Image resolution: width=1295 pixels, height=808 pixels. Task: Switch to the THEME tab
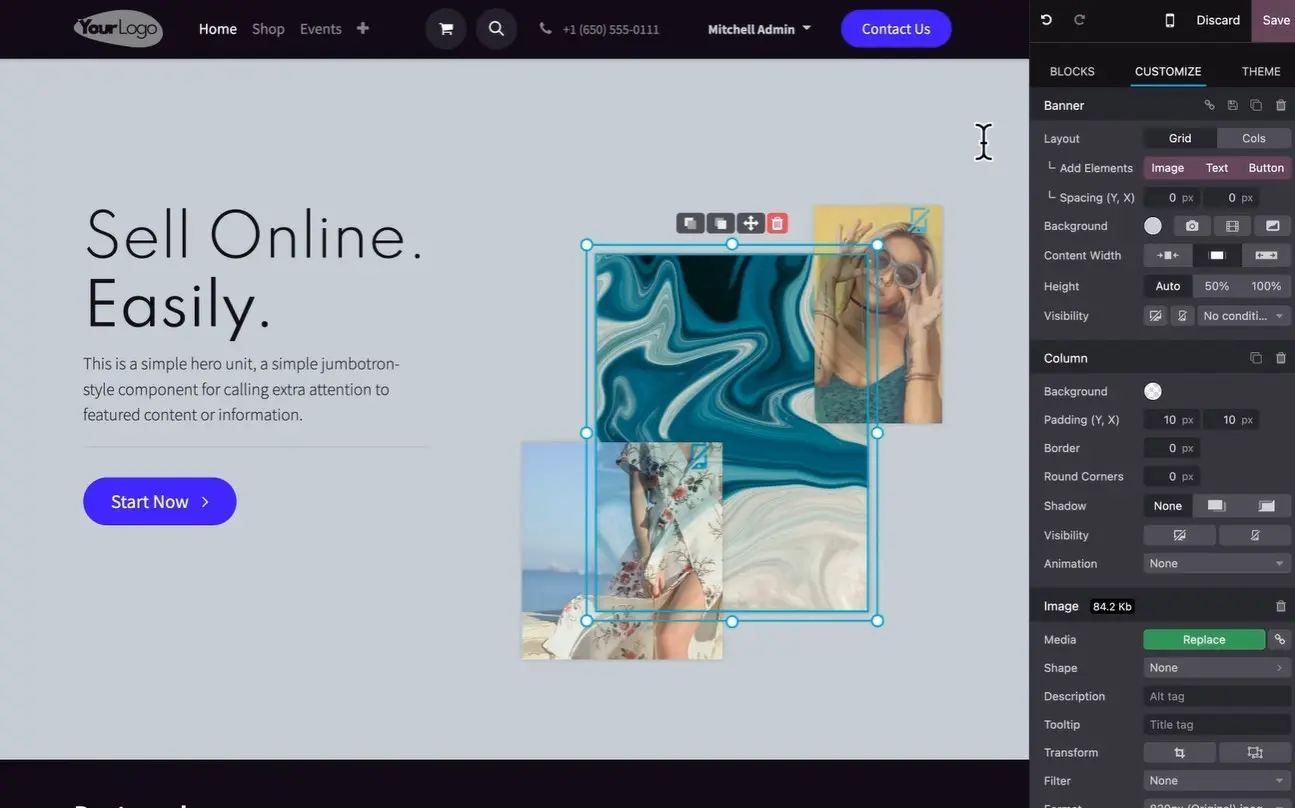point(1261,71)
